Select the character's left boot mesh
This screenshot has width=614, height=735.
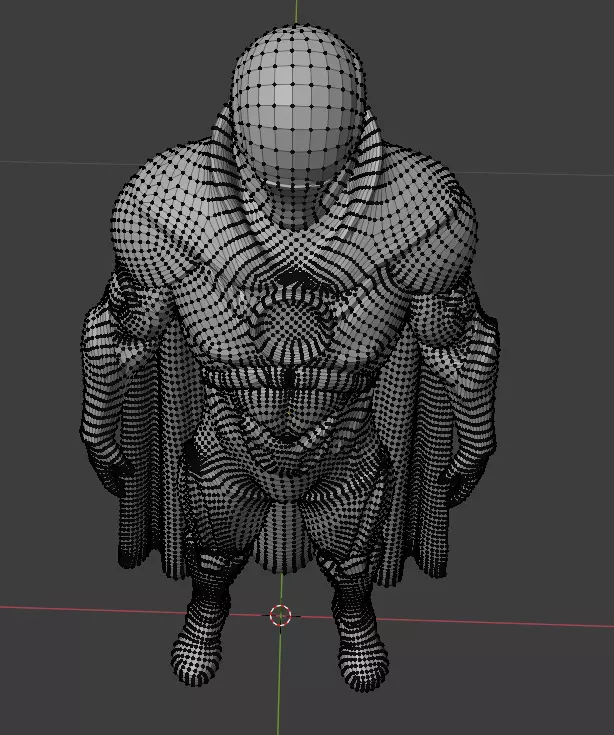[360, 635]
